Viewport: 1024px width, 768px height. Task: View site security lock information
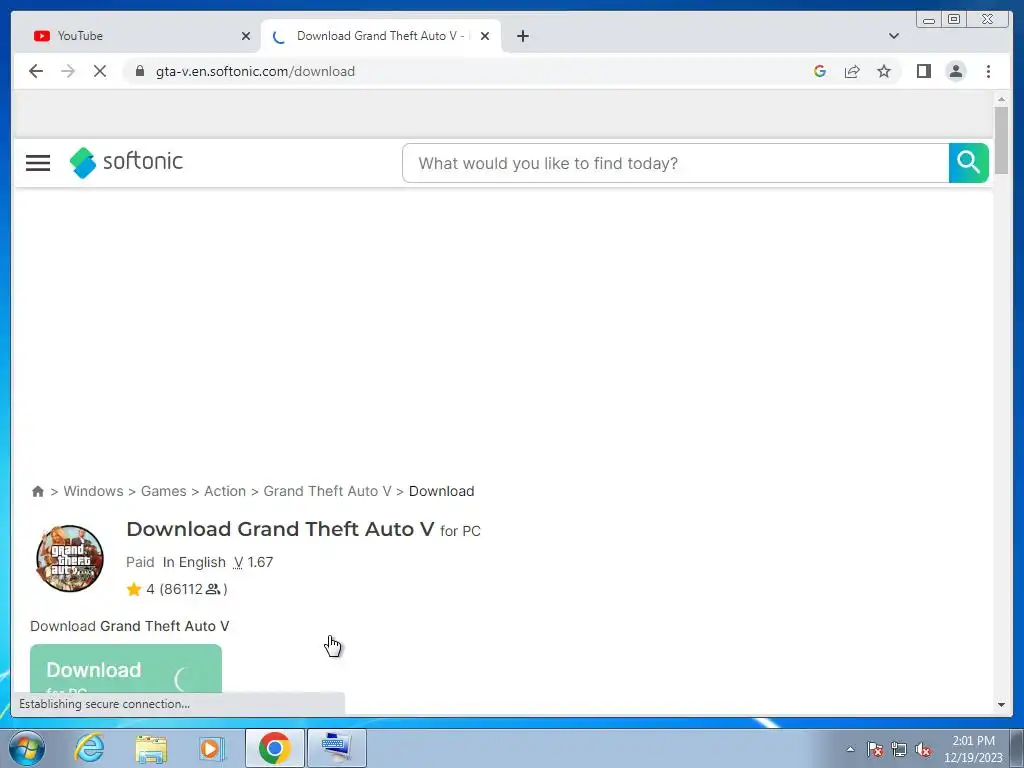click(140, 71)
